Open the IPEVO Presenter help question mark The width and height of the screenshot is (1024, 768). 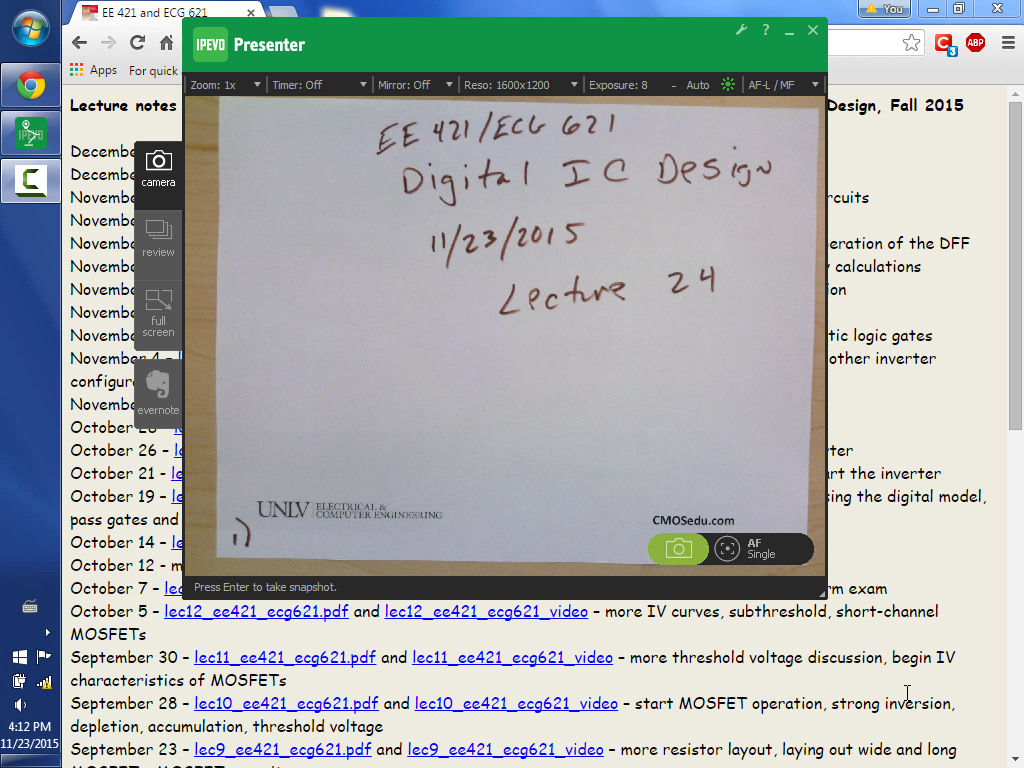tap(765, 30)
